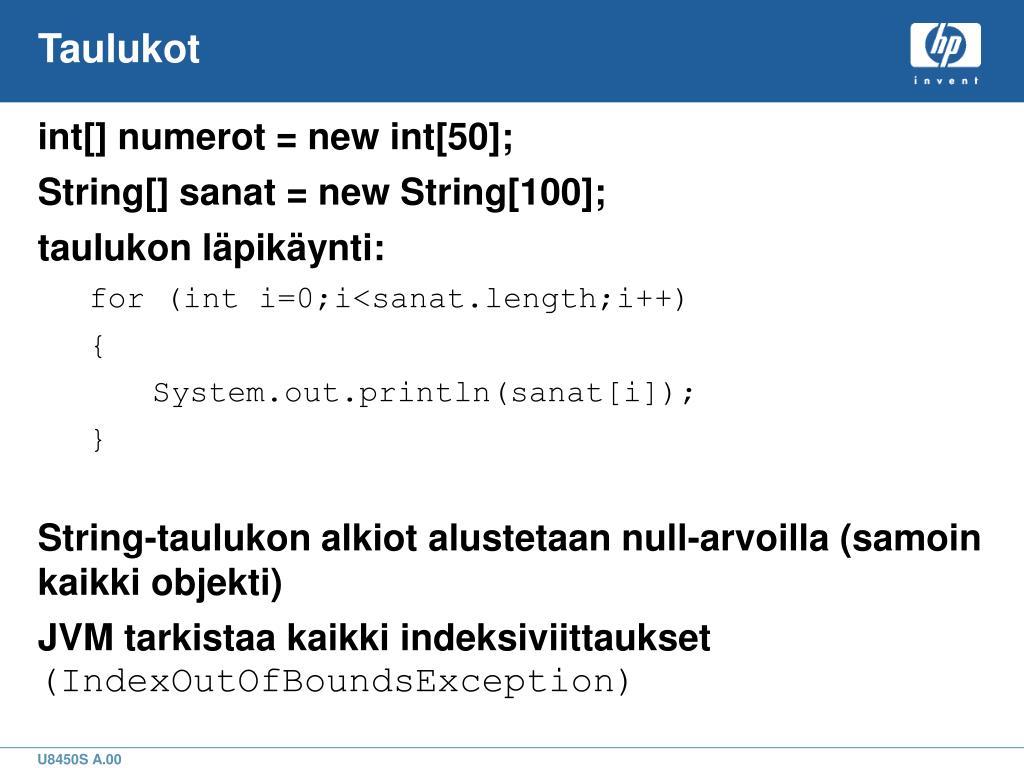
Task: Click the HP invent logo
Action: pos(945,53)
